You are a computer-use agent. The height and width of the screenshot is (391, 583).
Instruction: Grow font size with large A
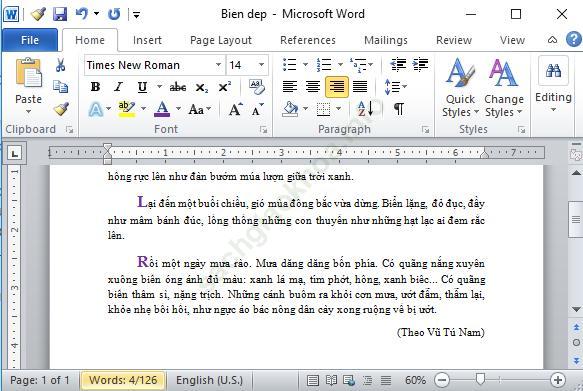pos(235,109)
